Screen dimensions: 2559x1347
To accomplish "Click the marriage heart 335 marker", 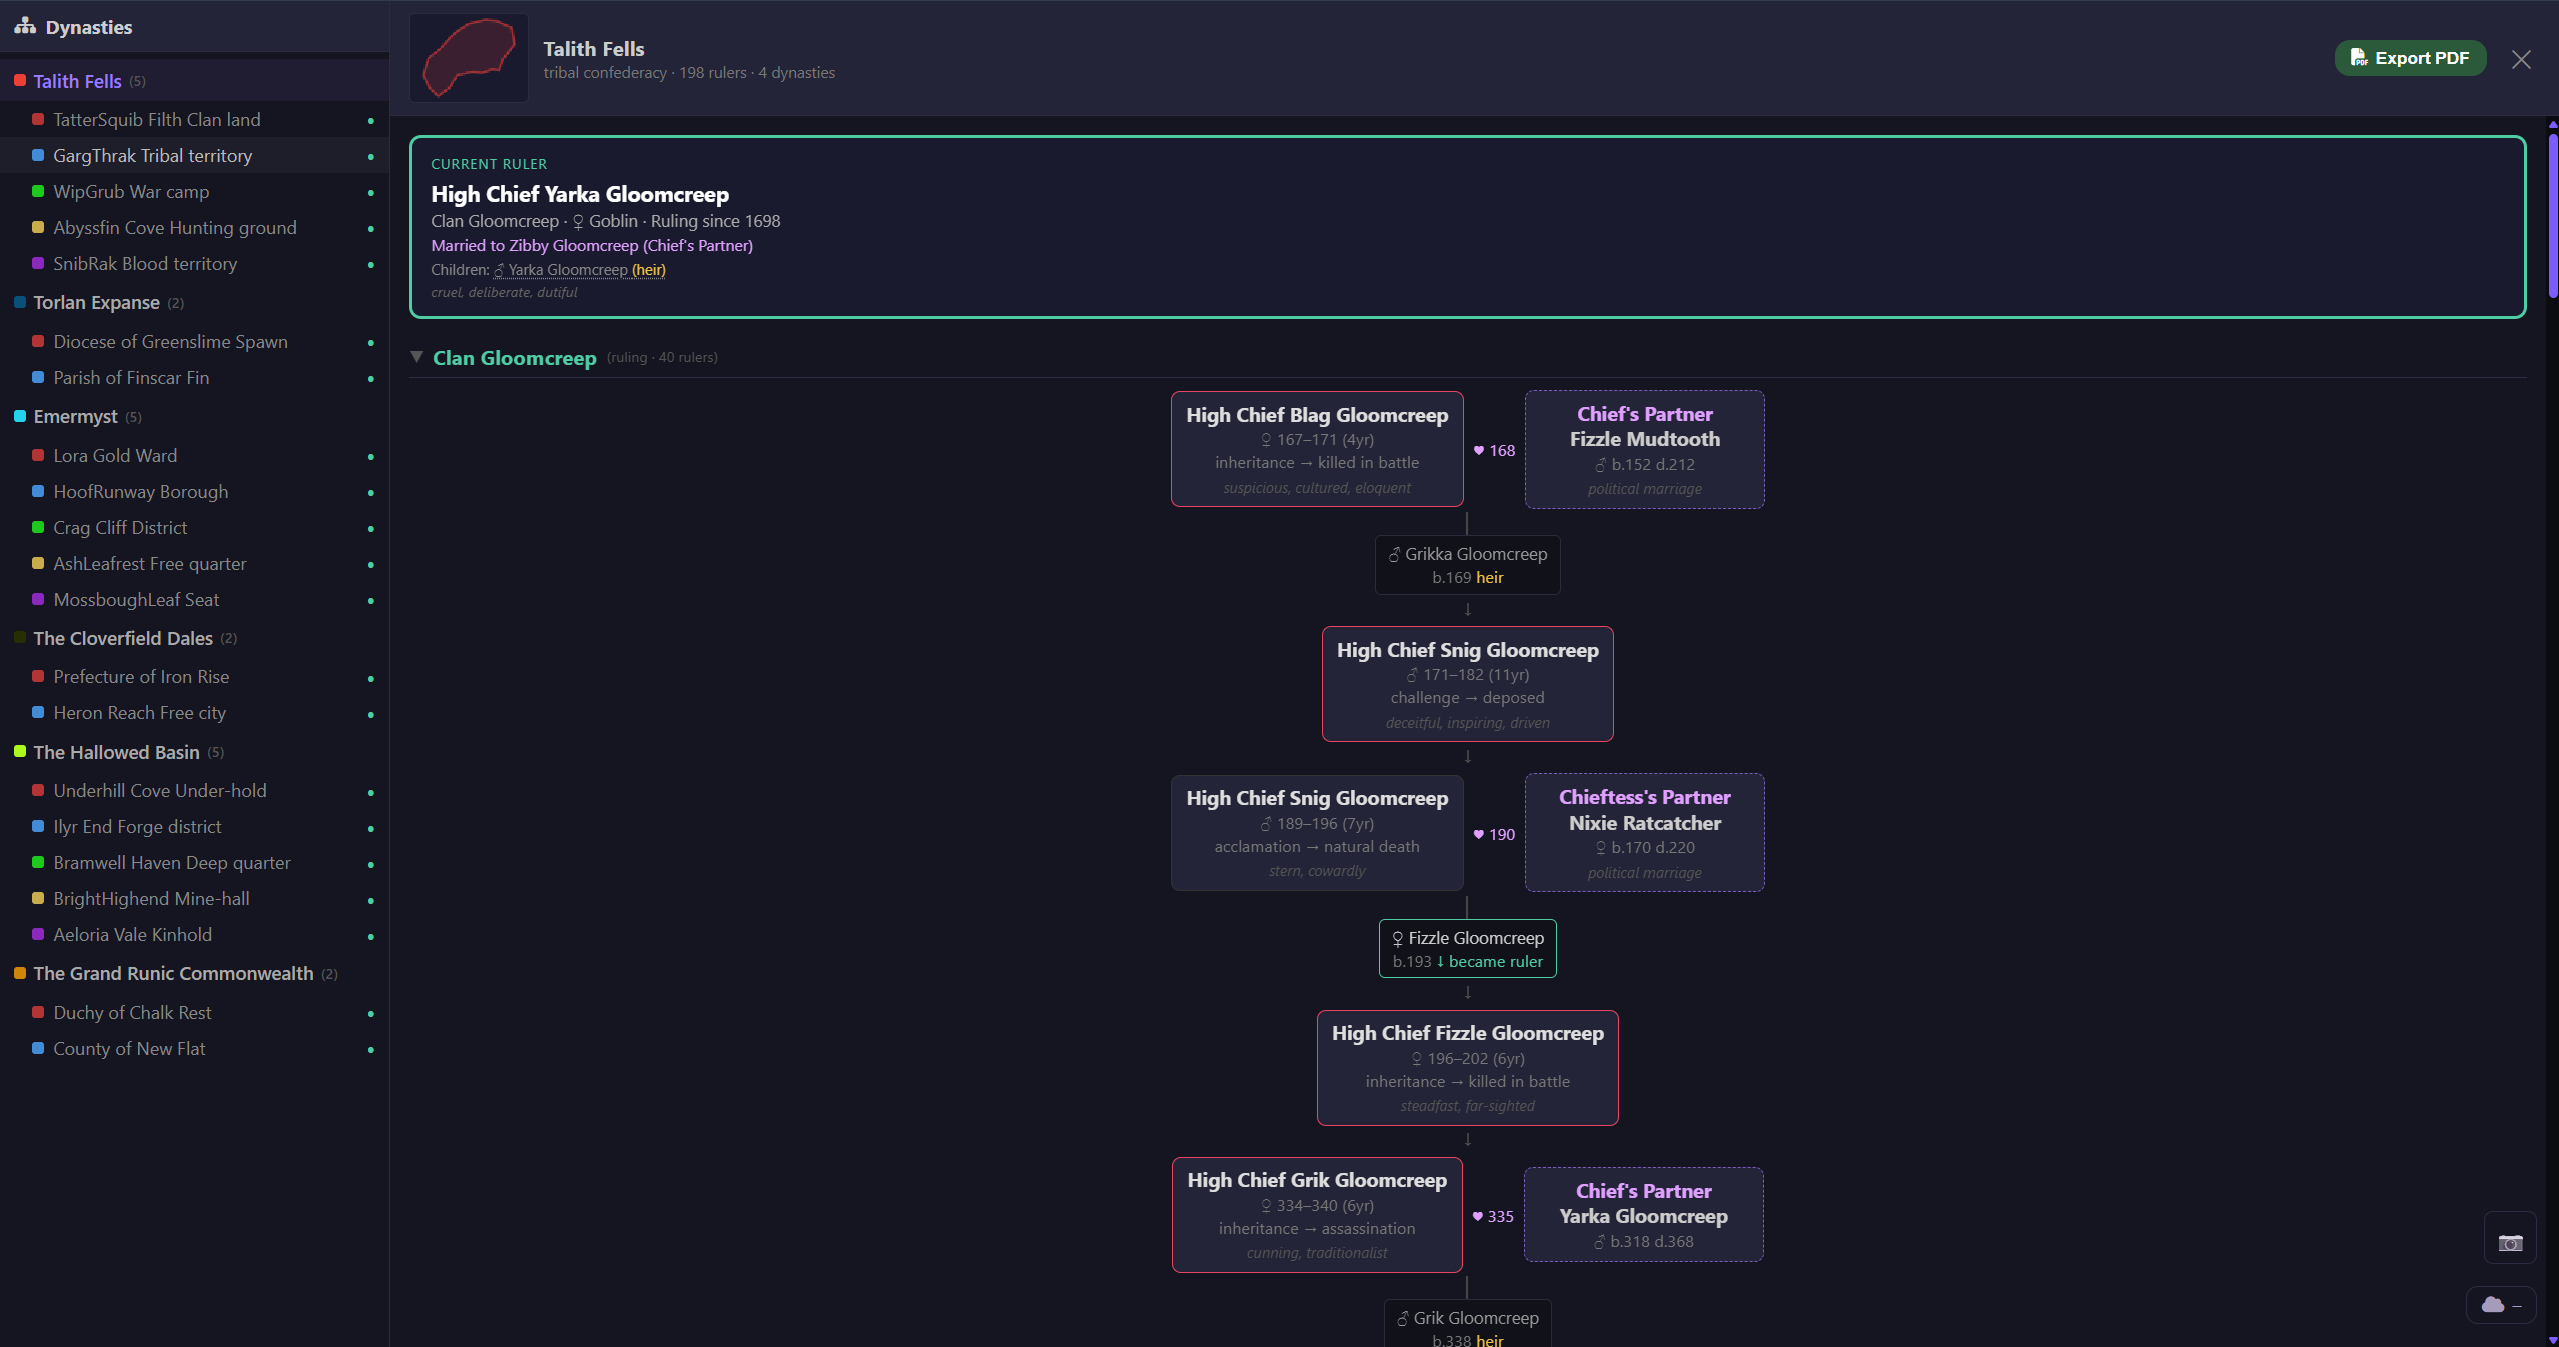I will point(1493,1216).
